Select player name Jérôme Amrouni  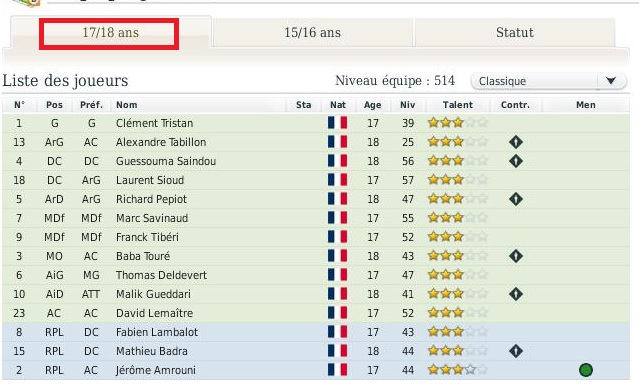[x=156, y=370]
